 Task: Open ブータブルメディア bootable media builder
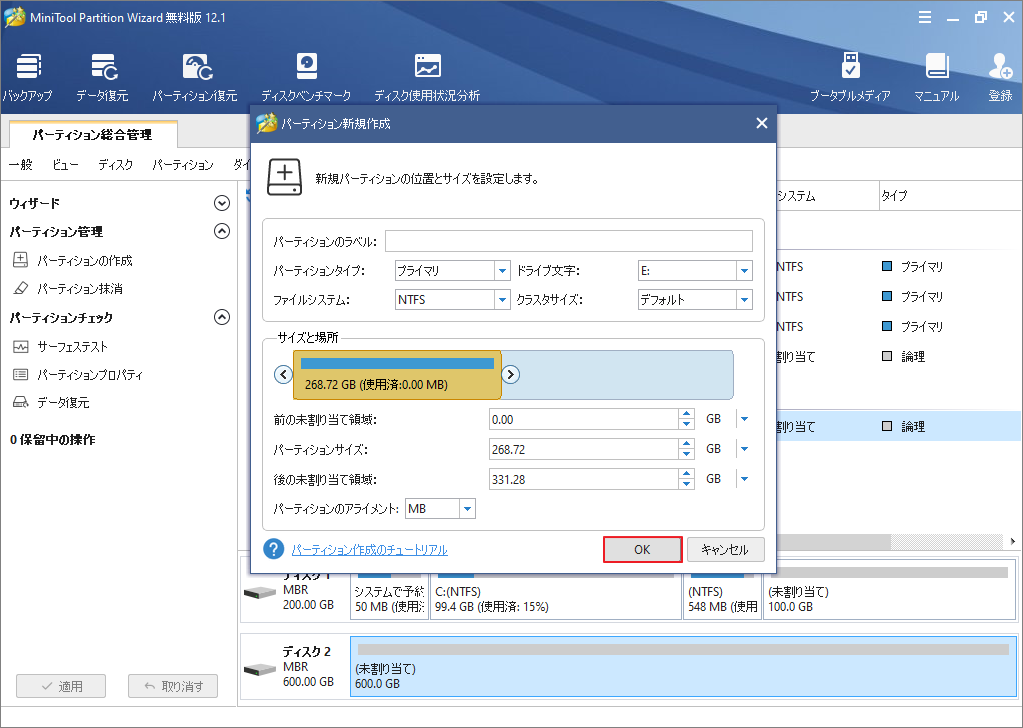[x=850, y=77]
